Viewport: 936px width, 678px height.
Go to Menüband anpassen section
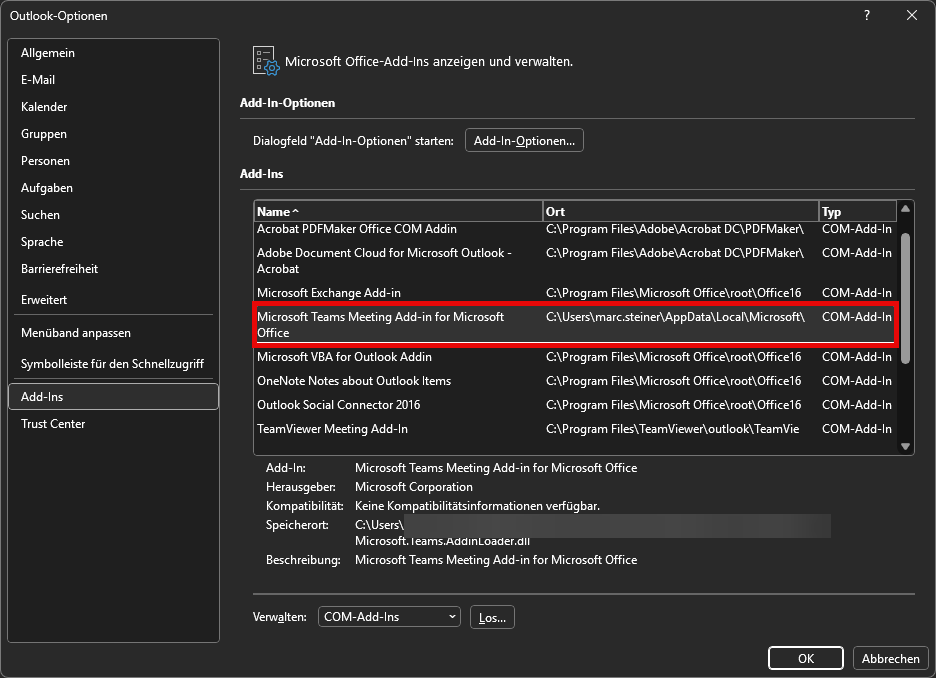(x=76, y=333)
